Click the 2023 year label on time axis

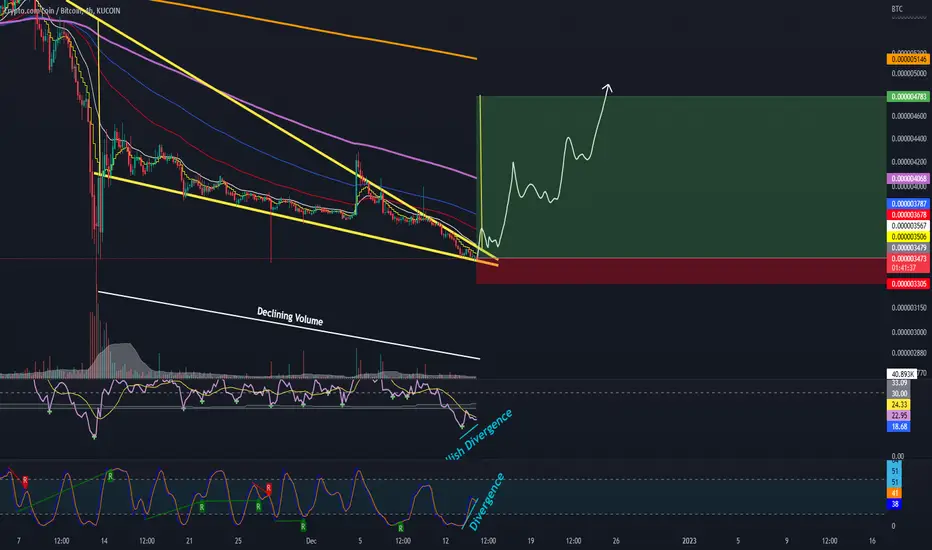pyautogui.click(x=689, y=541)
